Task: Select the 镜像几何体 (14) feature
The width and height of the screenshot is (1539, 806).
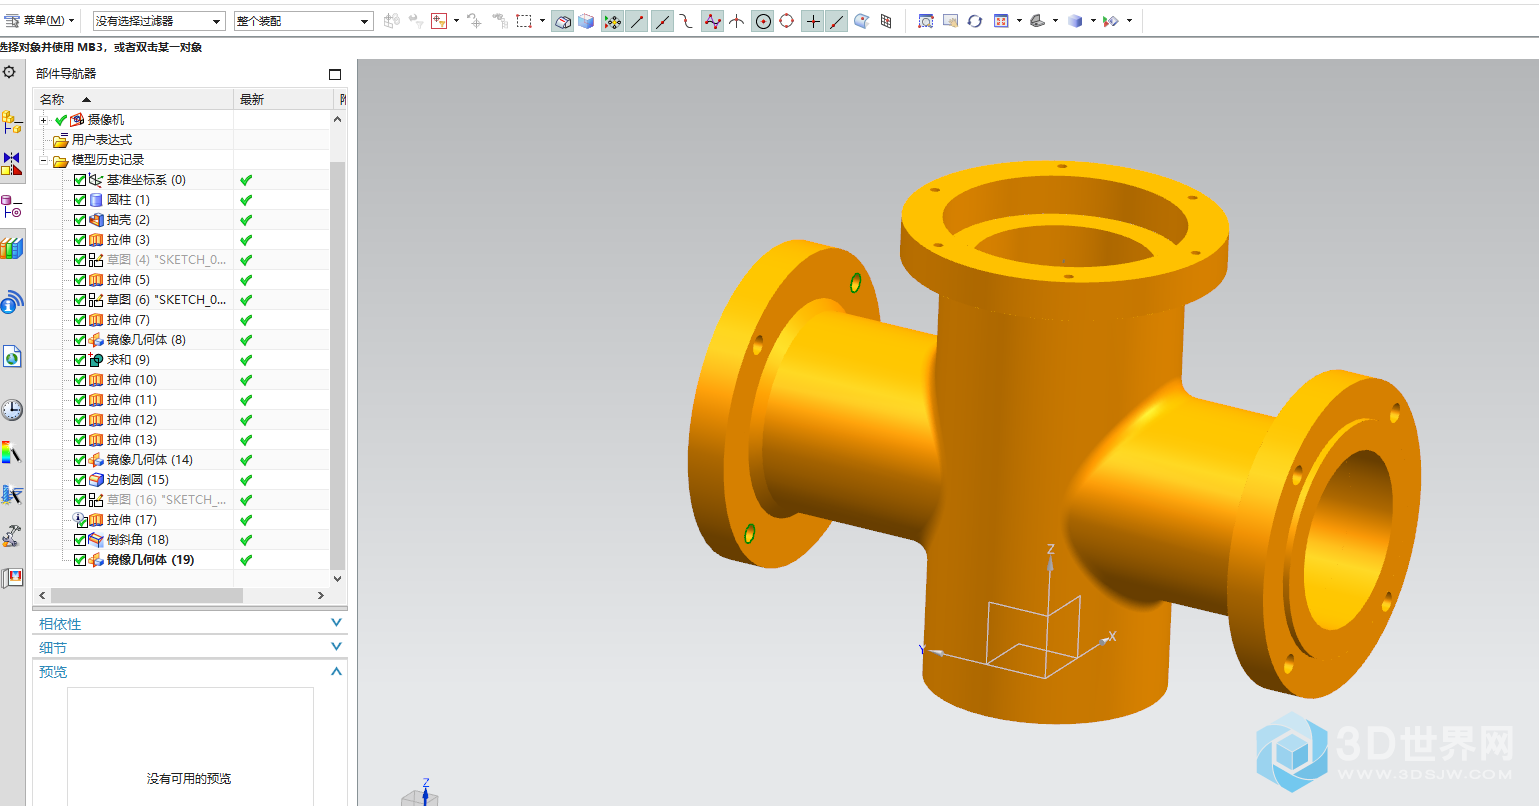Action: pos(149,460)
